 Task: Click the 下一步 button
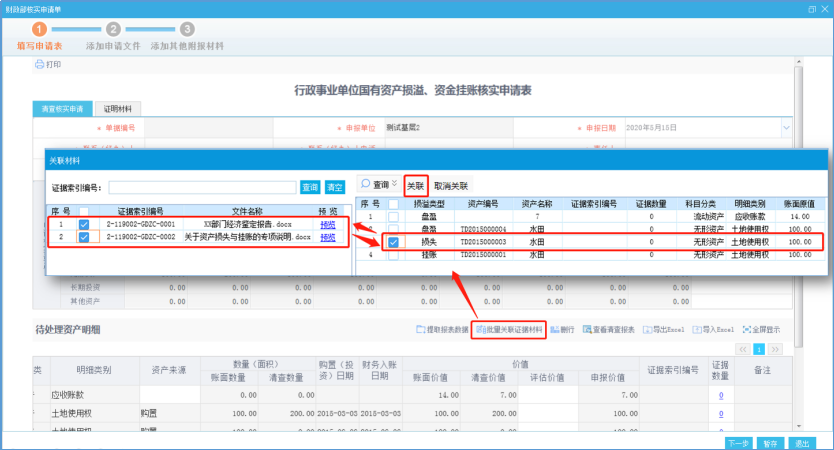tap(738, 441)
